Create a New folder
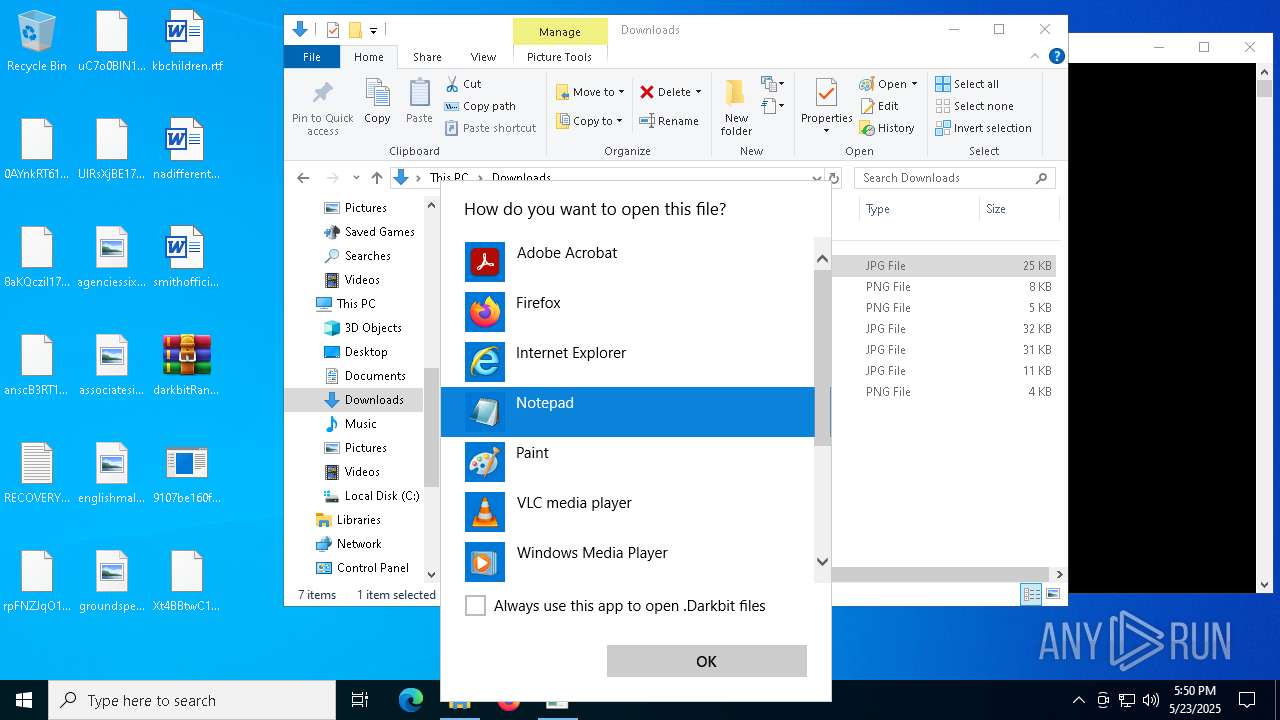Screen dimensions: 1280x720 click(736, 108)
